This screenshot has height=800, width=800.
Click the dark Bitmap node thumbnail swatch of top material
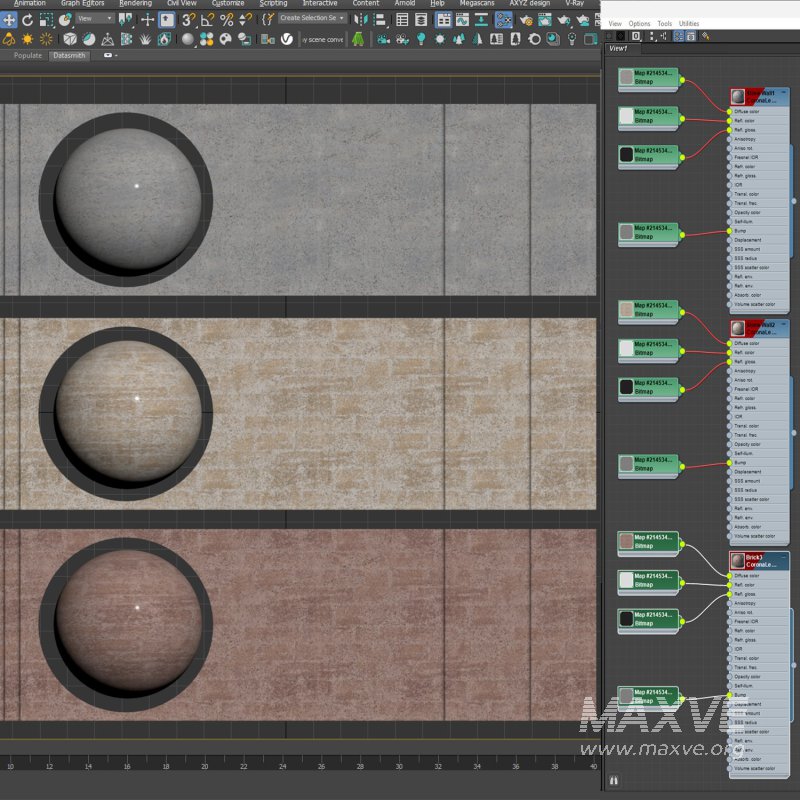(626, 154)
